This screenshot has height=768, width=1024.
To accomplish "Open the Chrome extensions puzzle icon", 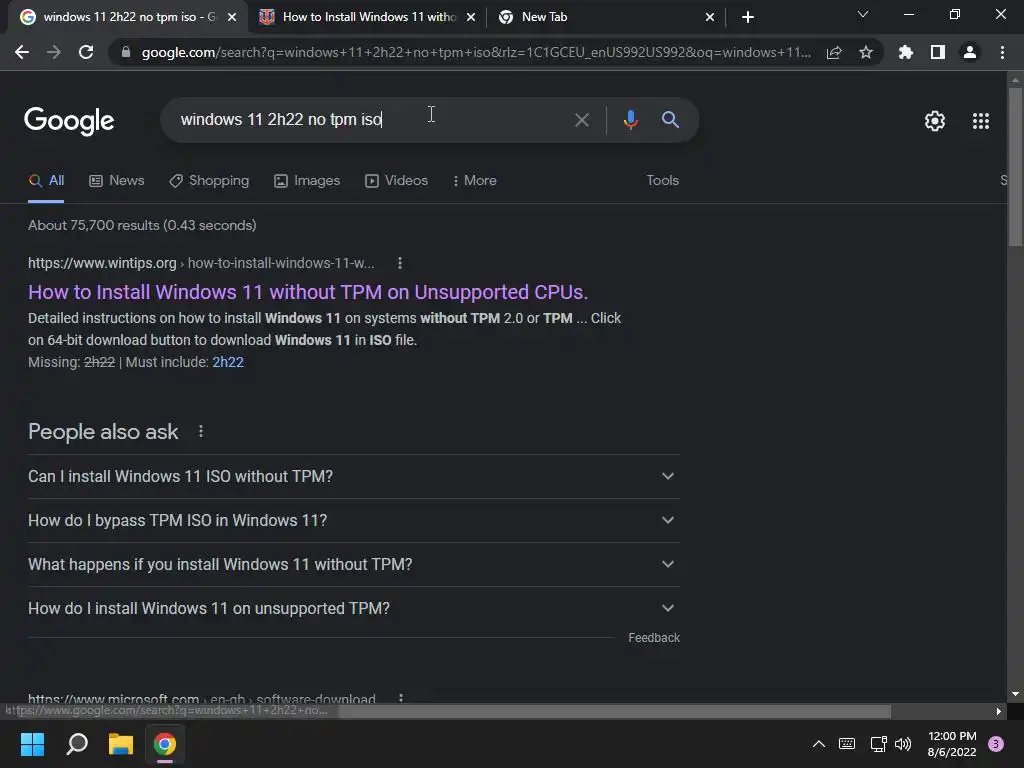I will coord(906,52).
